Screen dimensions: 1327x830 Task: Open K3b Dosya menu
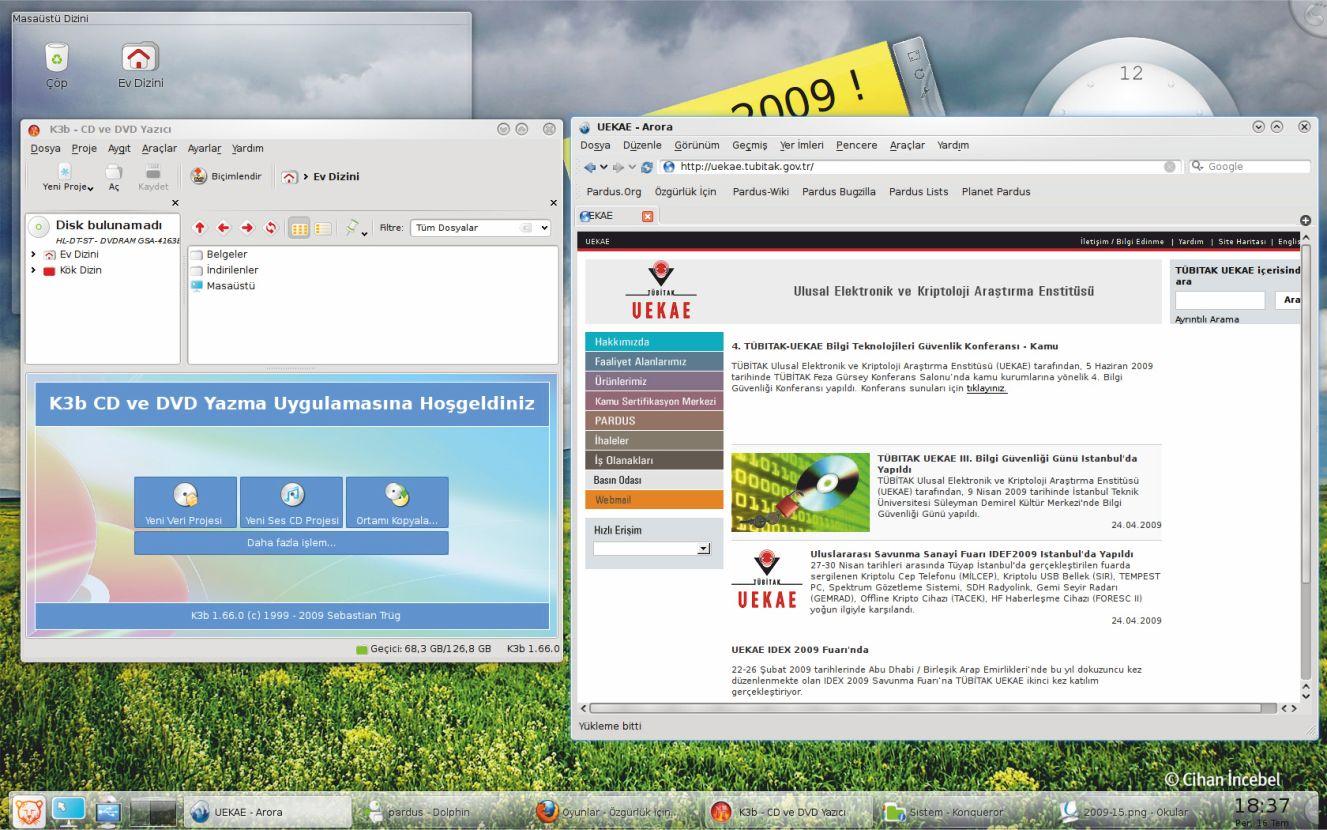(45, 148)
